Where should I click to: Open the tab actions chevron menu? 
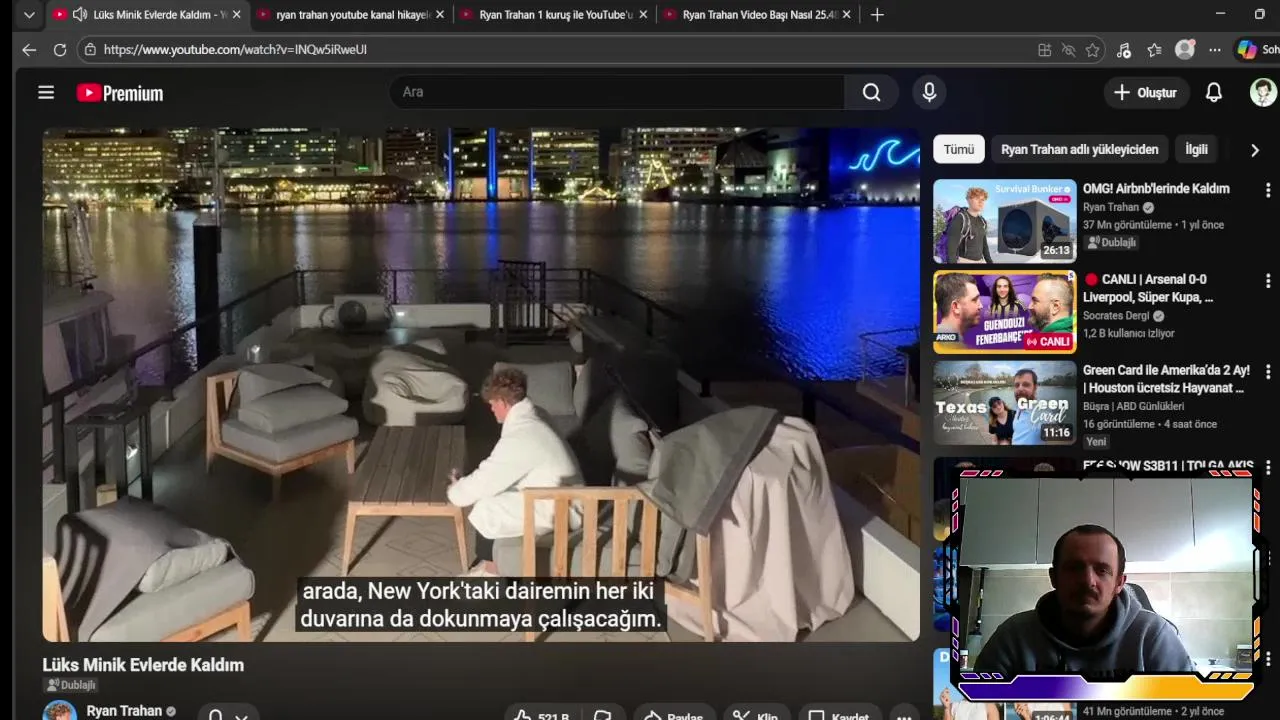click(29, 15)
